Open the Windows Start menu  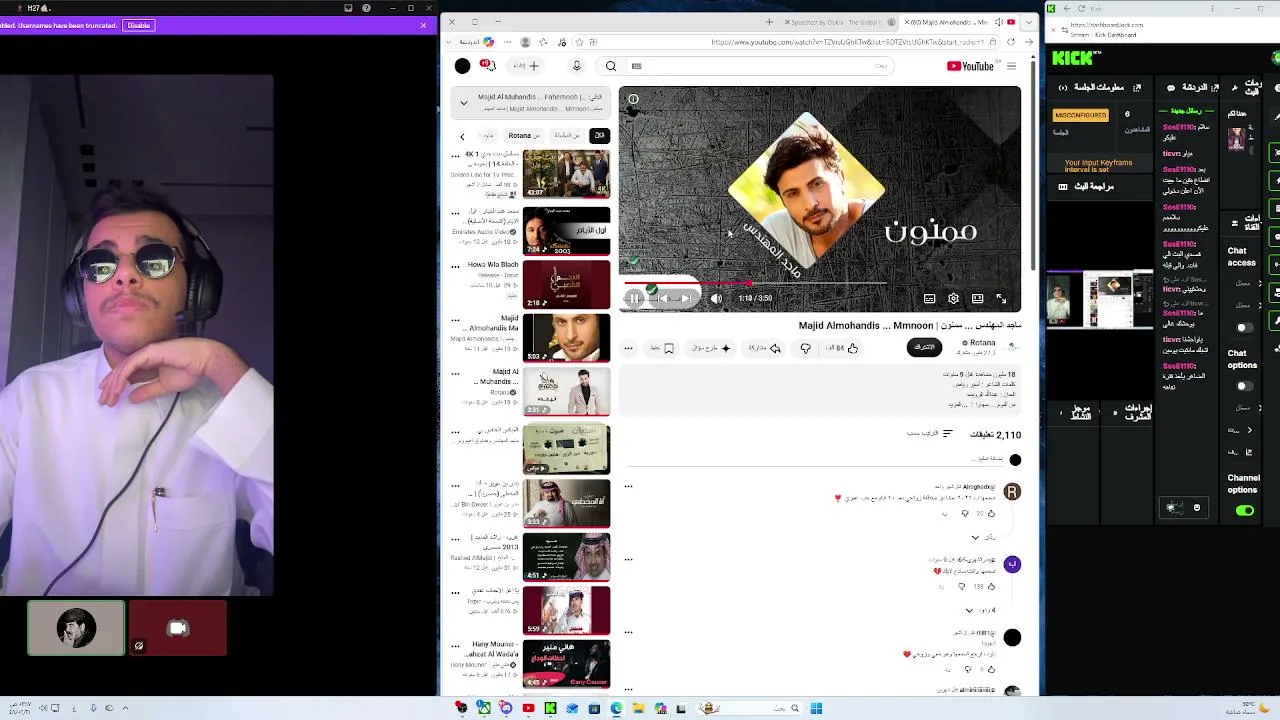[x=816, y=709]
